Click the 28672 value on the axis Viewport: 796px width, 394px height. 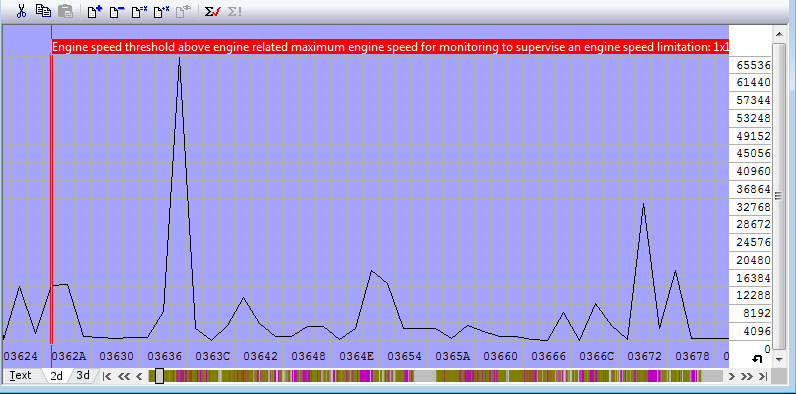(754, 224)
